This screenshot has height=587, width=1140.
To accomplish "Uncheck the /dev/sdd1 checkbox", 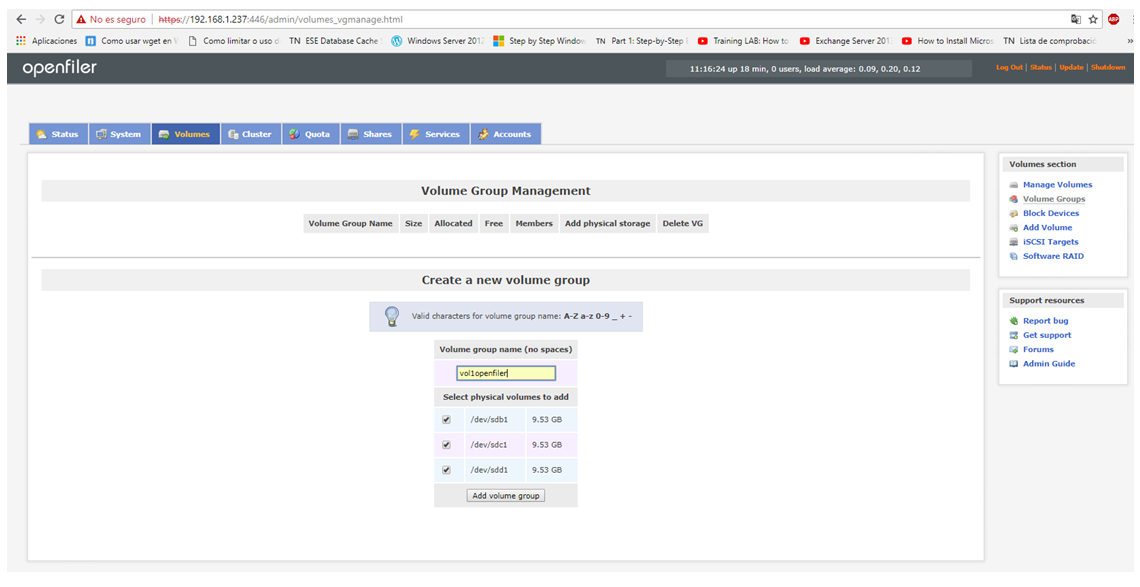I will pos(446,470).
